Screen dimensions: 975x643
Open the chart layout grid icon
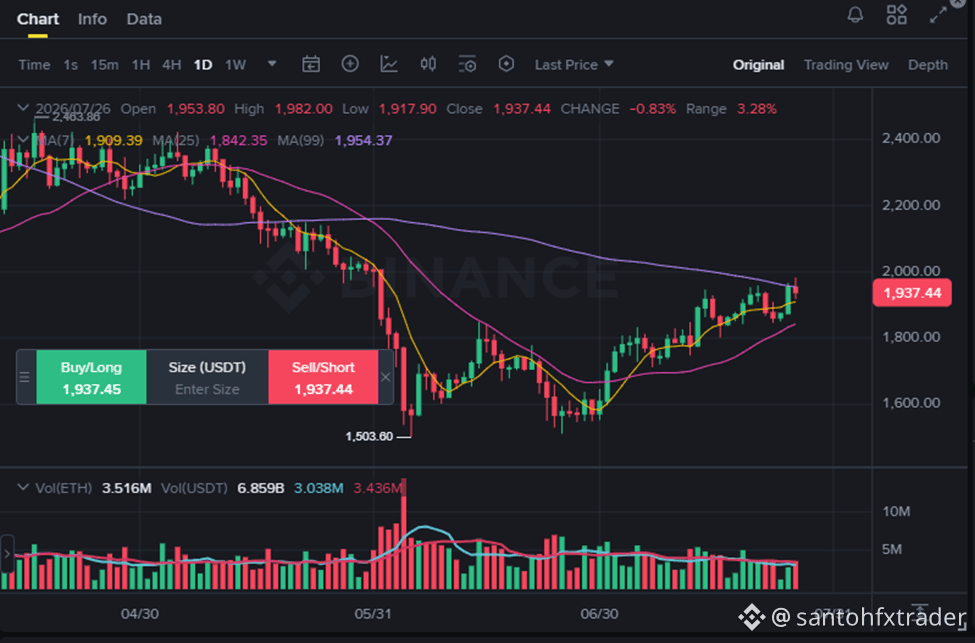coord(896,15)
